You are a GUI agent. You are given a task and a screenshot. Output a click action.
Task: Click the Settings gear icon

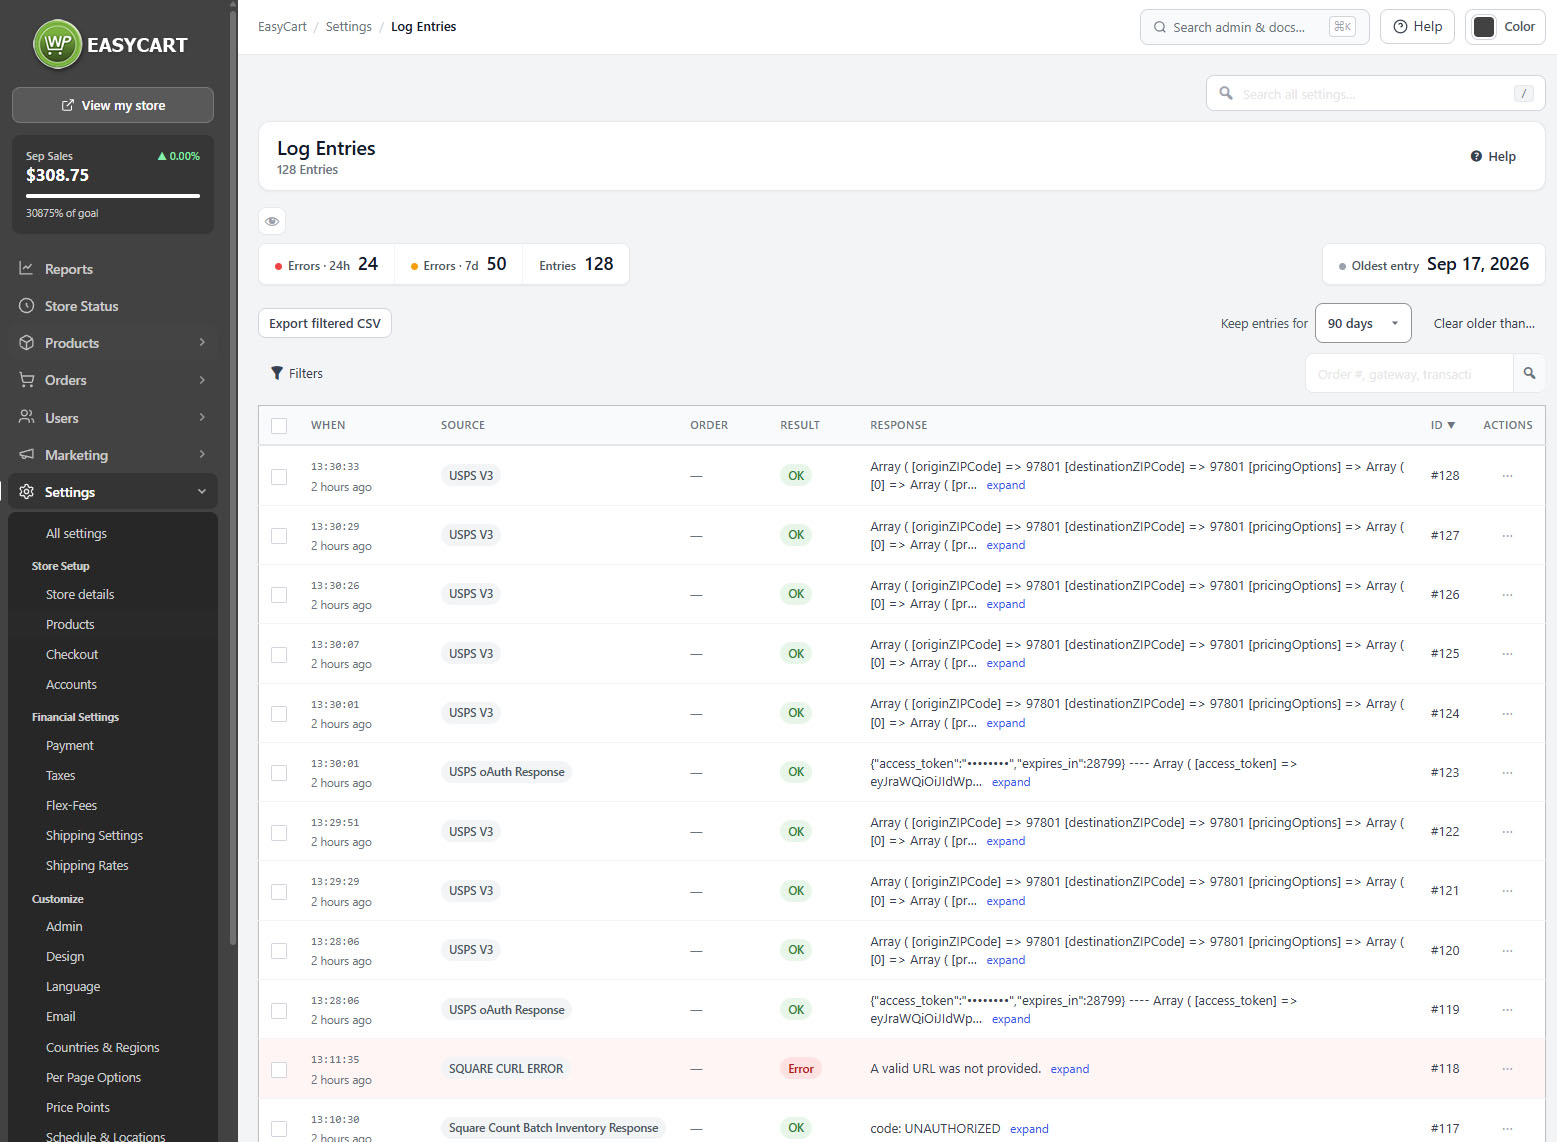tap(27, 492)
